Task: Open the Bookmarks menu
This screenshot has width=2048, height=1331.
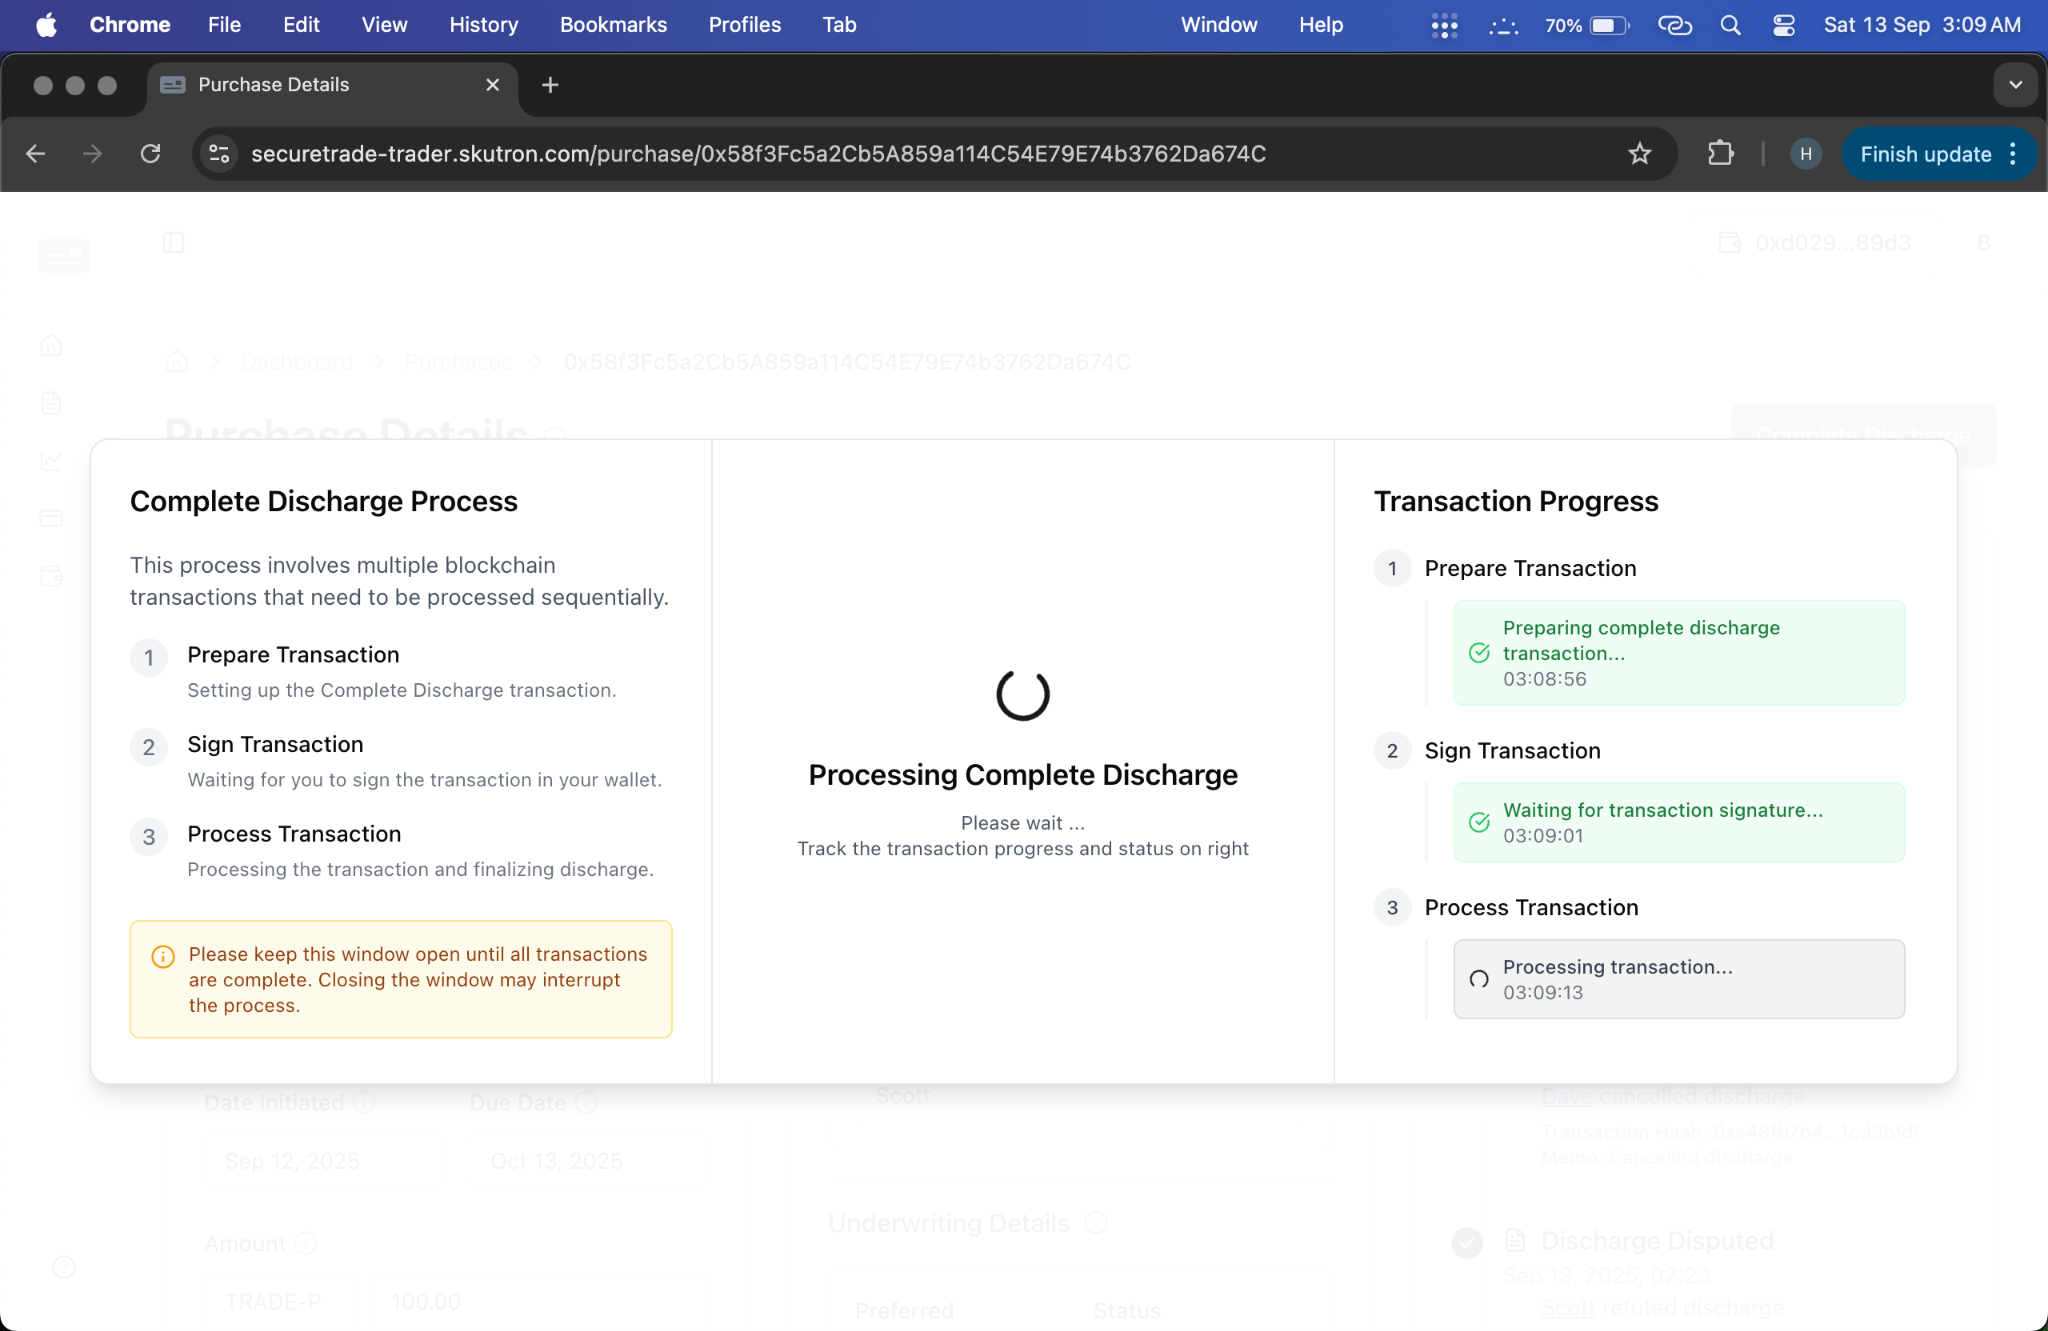Action: (613, 25)
